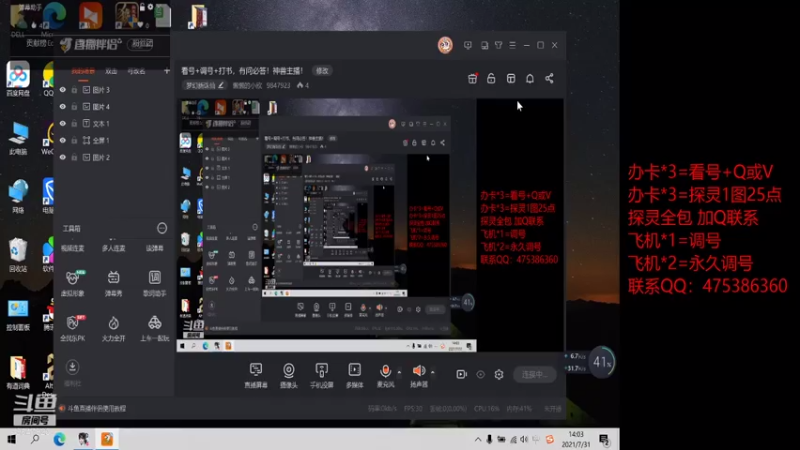Image resolution: width=800 pixels, height=450 pixels.
Task: Add a multimedia source
Action: tap(355, 375)
